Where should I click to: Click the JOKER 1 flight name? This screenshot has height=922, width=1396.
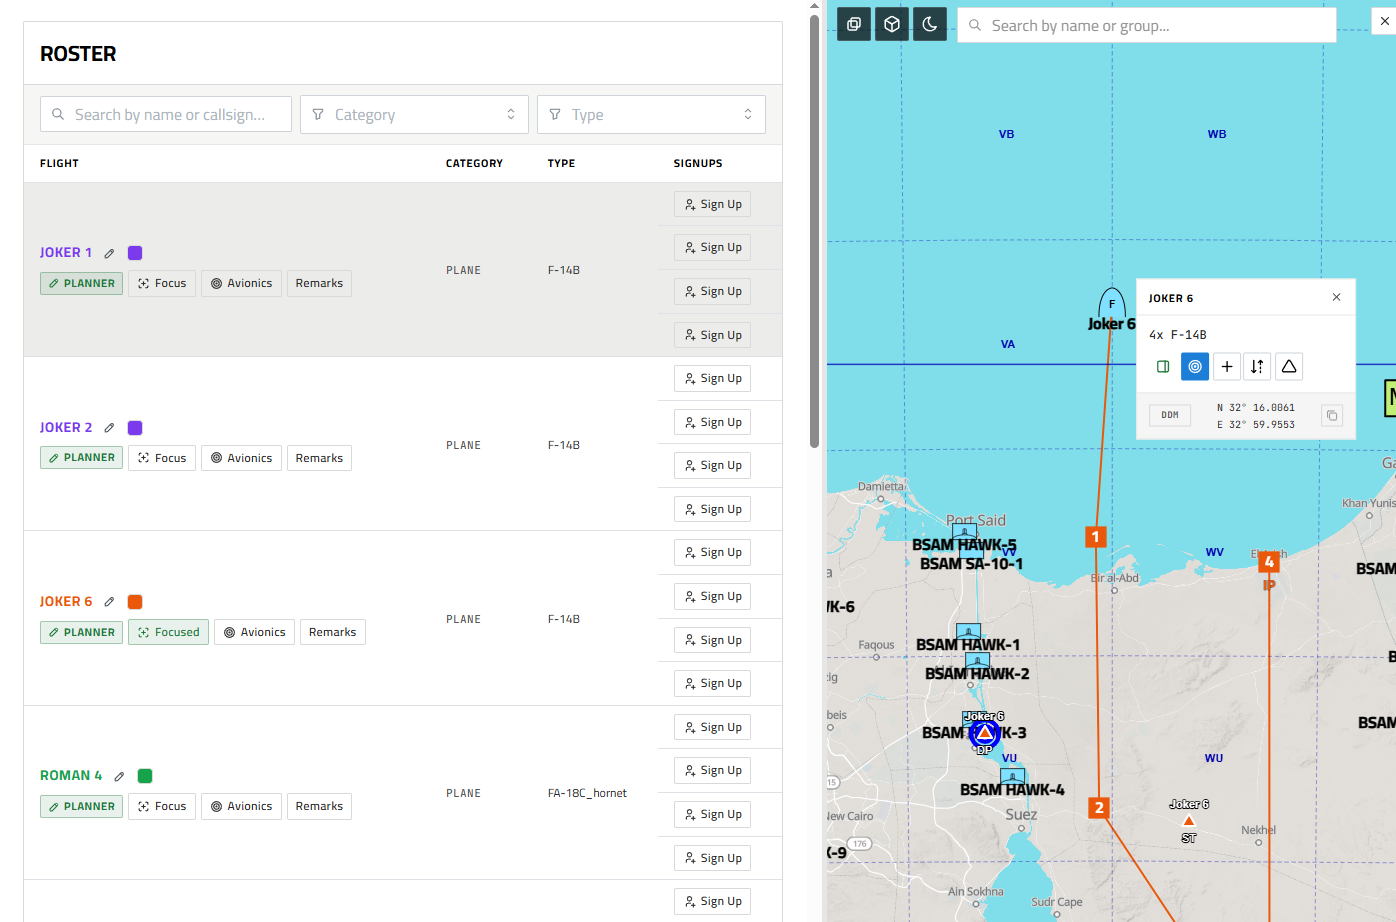click(x=66, y=253)
